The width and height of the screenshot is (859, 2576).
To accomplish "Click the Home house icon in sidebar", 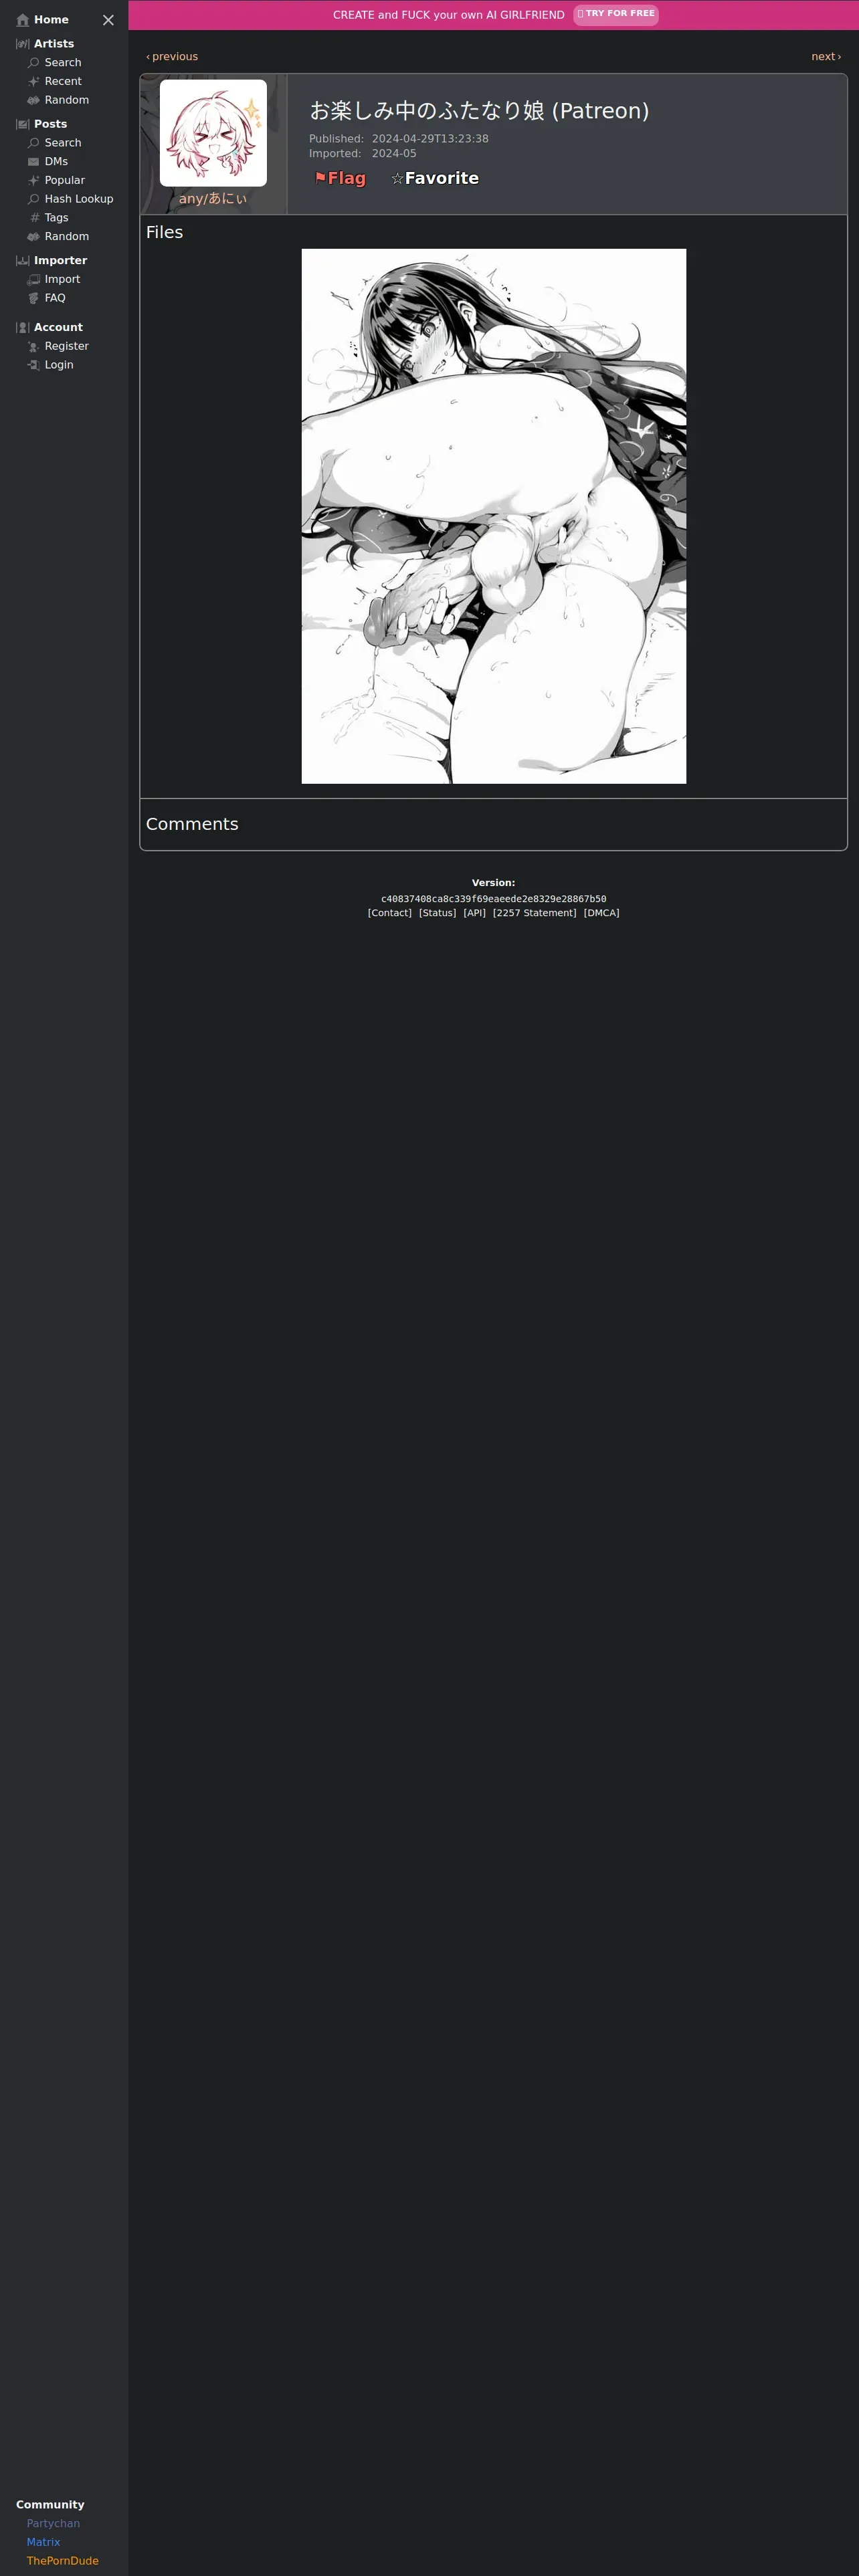I will [x=23, y=20].
